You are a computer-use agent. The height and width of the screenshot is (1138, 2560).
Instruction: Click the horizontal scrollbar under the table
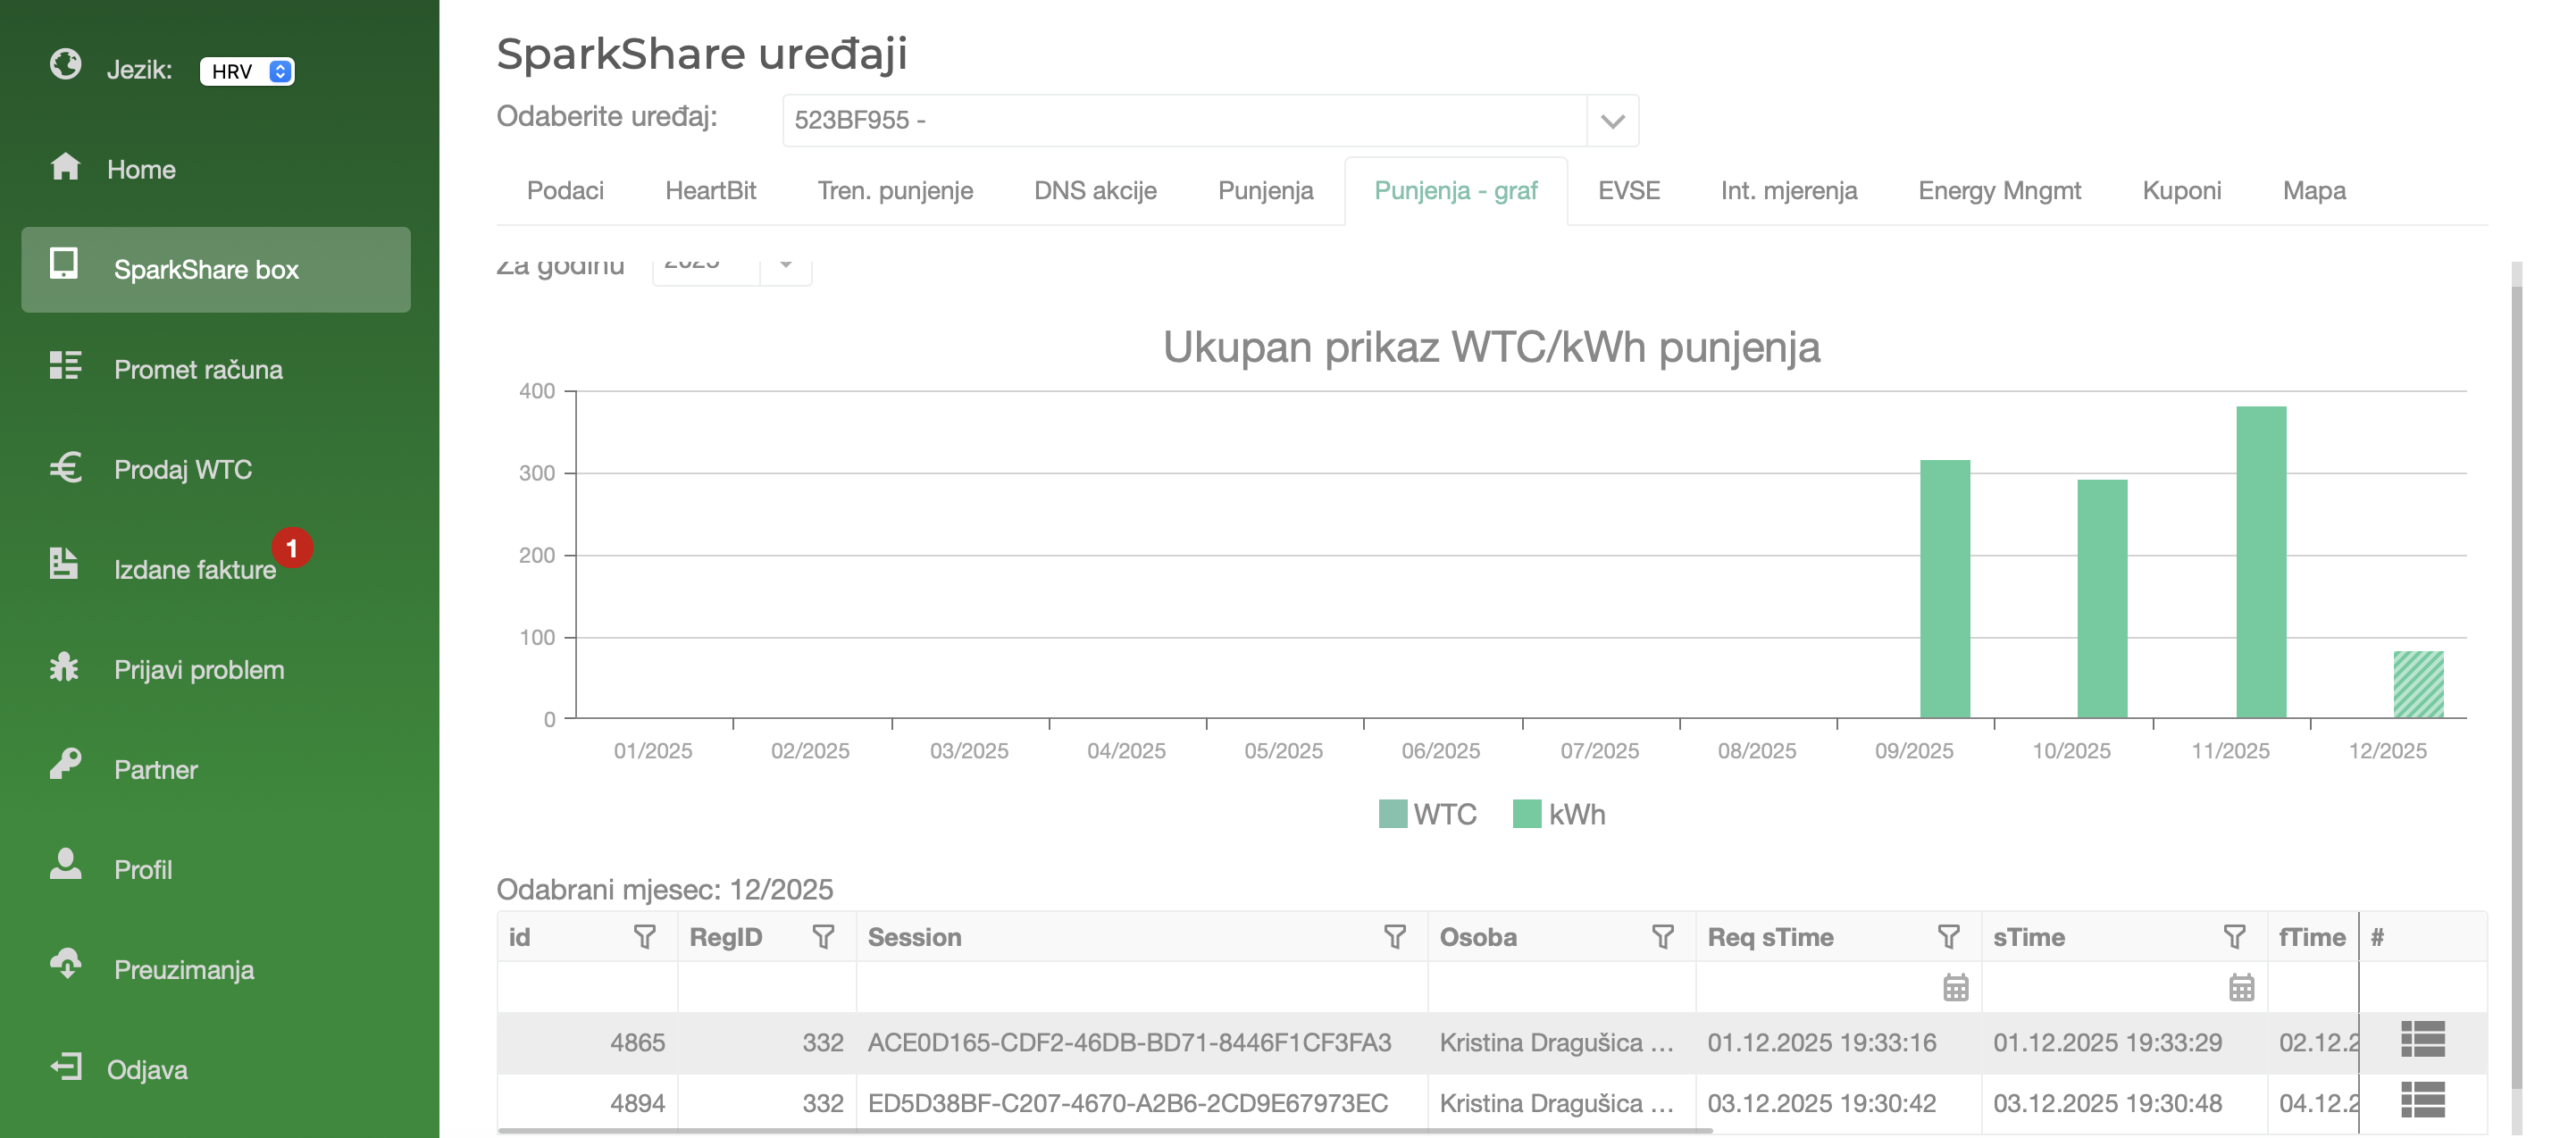[1104, 1131]
